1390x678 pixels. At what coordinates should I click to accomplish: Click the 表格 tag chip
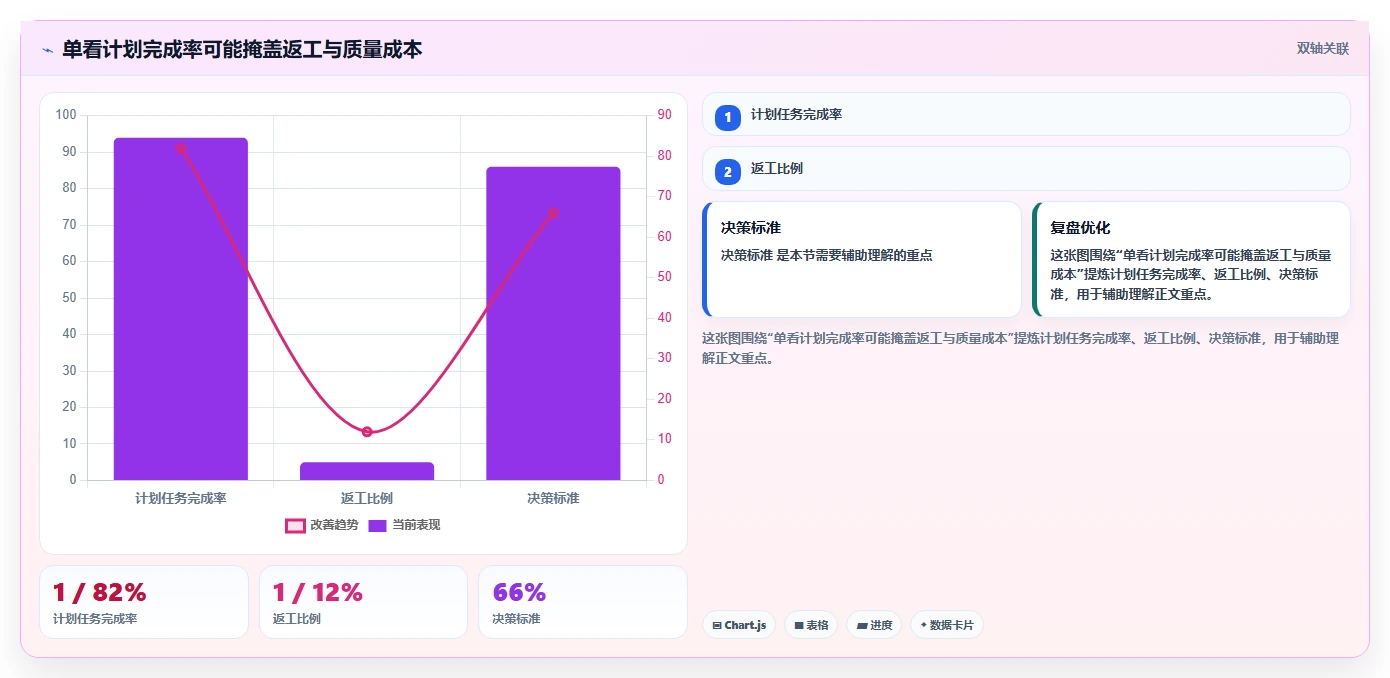811,625
